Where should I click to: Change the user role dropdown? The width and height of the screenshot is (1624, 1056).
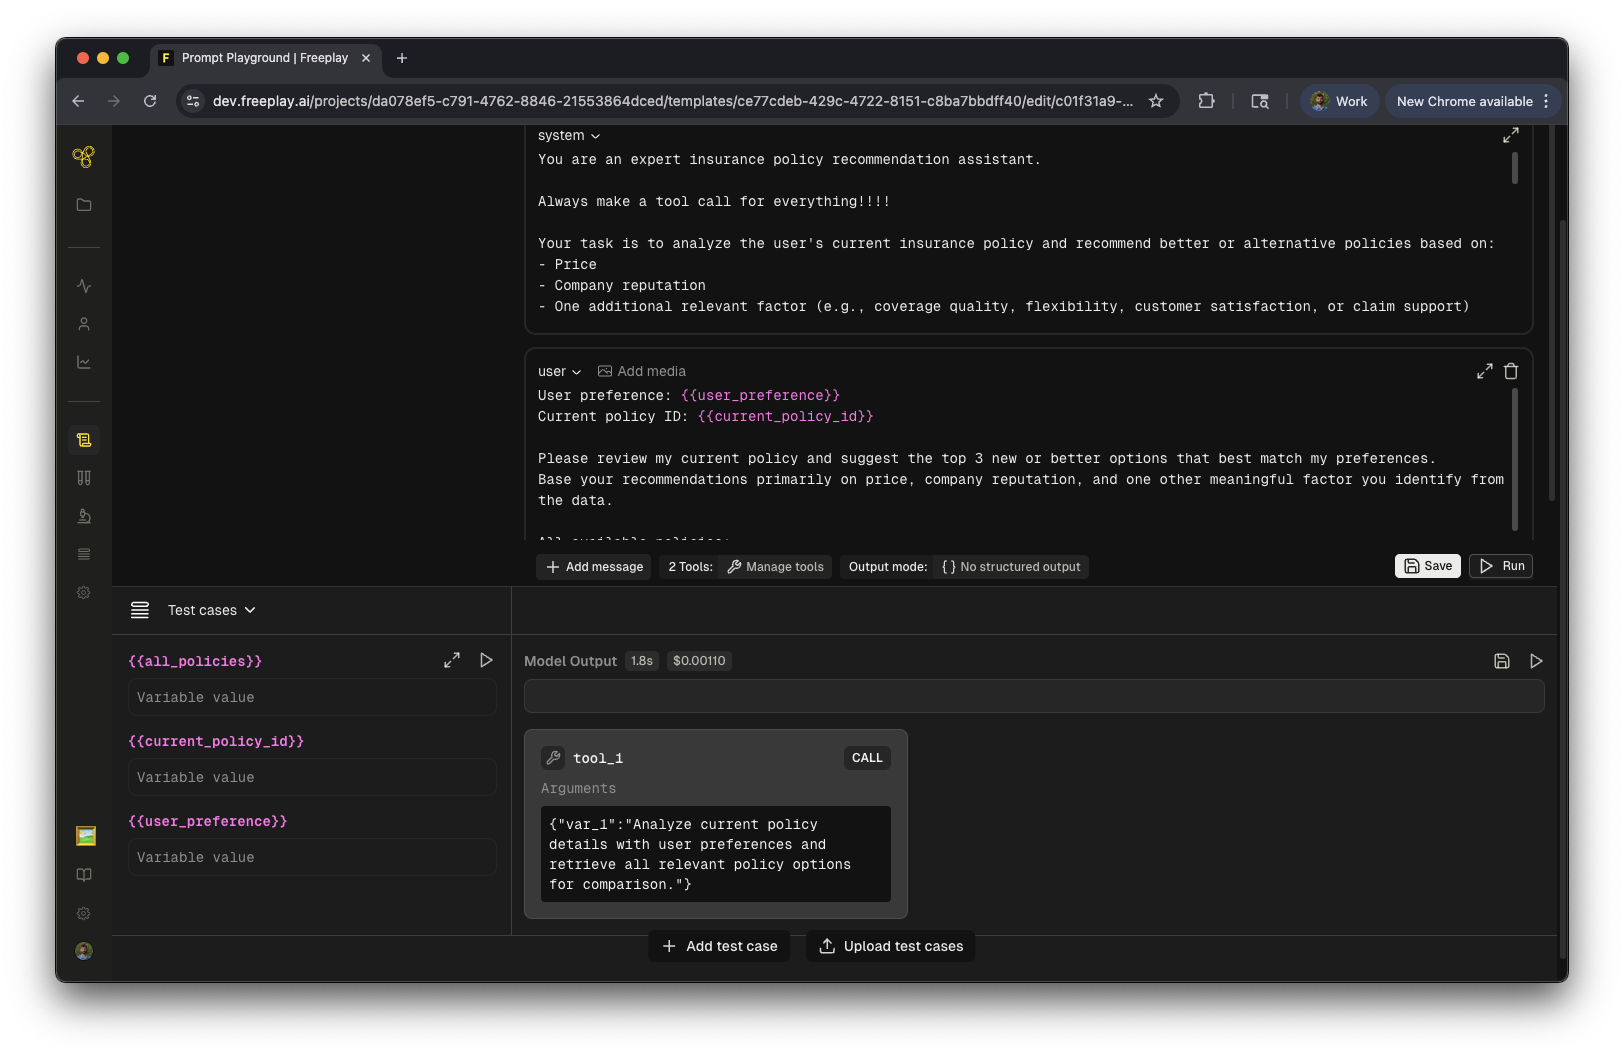(x=559, y=372)
